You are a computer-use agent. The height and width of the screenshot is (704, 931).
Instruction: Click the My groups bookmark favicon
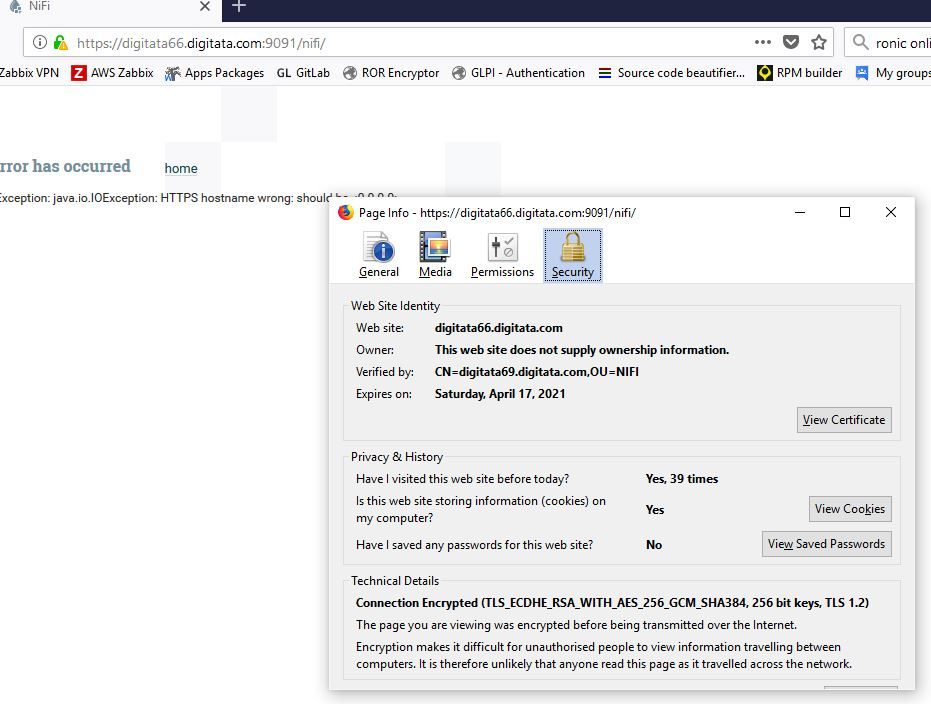tap(862, 73)
